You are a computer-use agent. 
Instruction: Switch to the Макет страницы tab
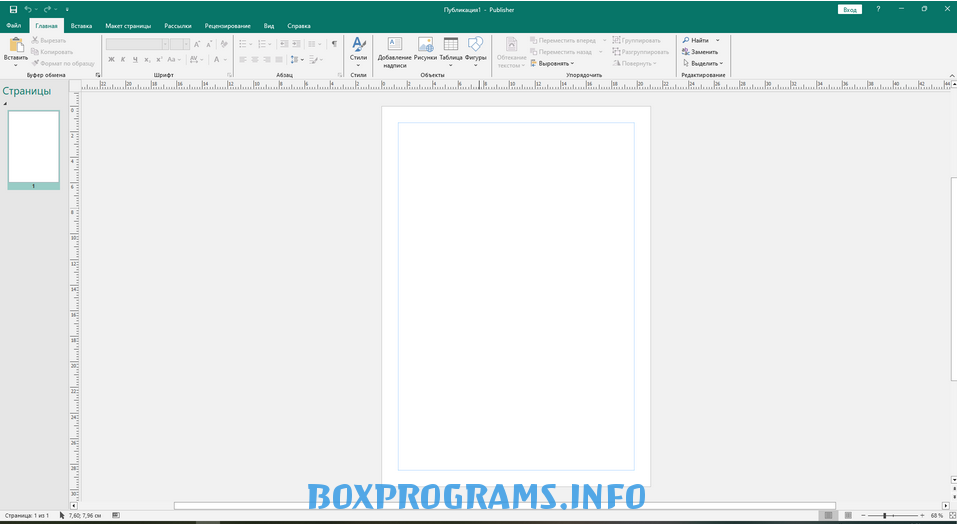(x=128, y=25)
